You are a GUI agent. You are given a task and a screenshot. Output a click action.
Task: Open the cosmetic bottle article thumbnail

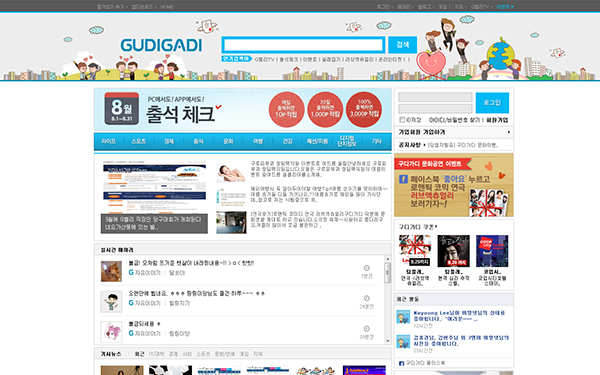[x=231, y=197]
